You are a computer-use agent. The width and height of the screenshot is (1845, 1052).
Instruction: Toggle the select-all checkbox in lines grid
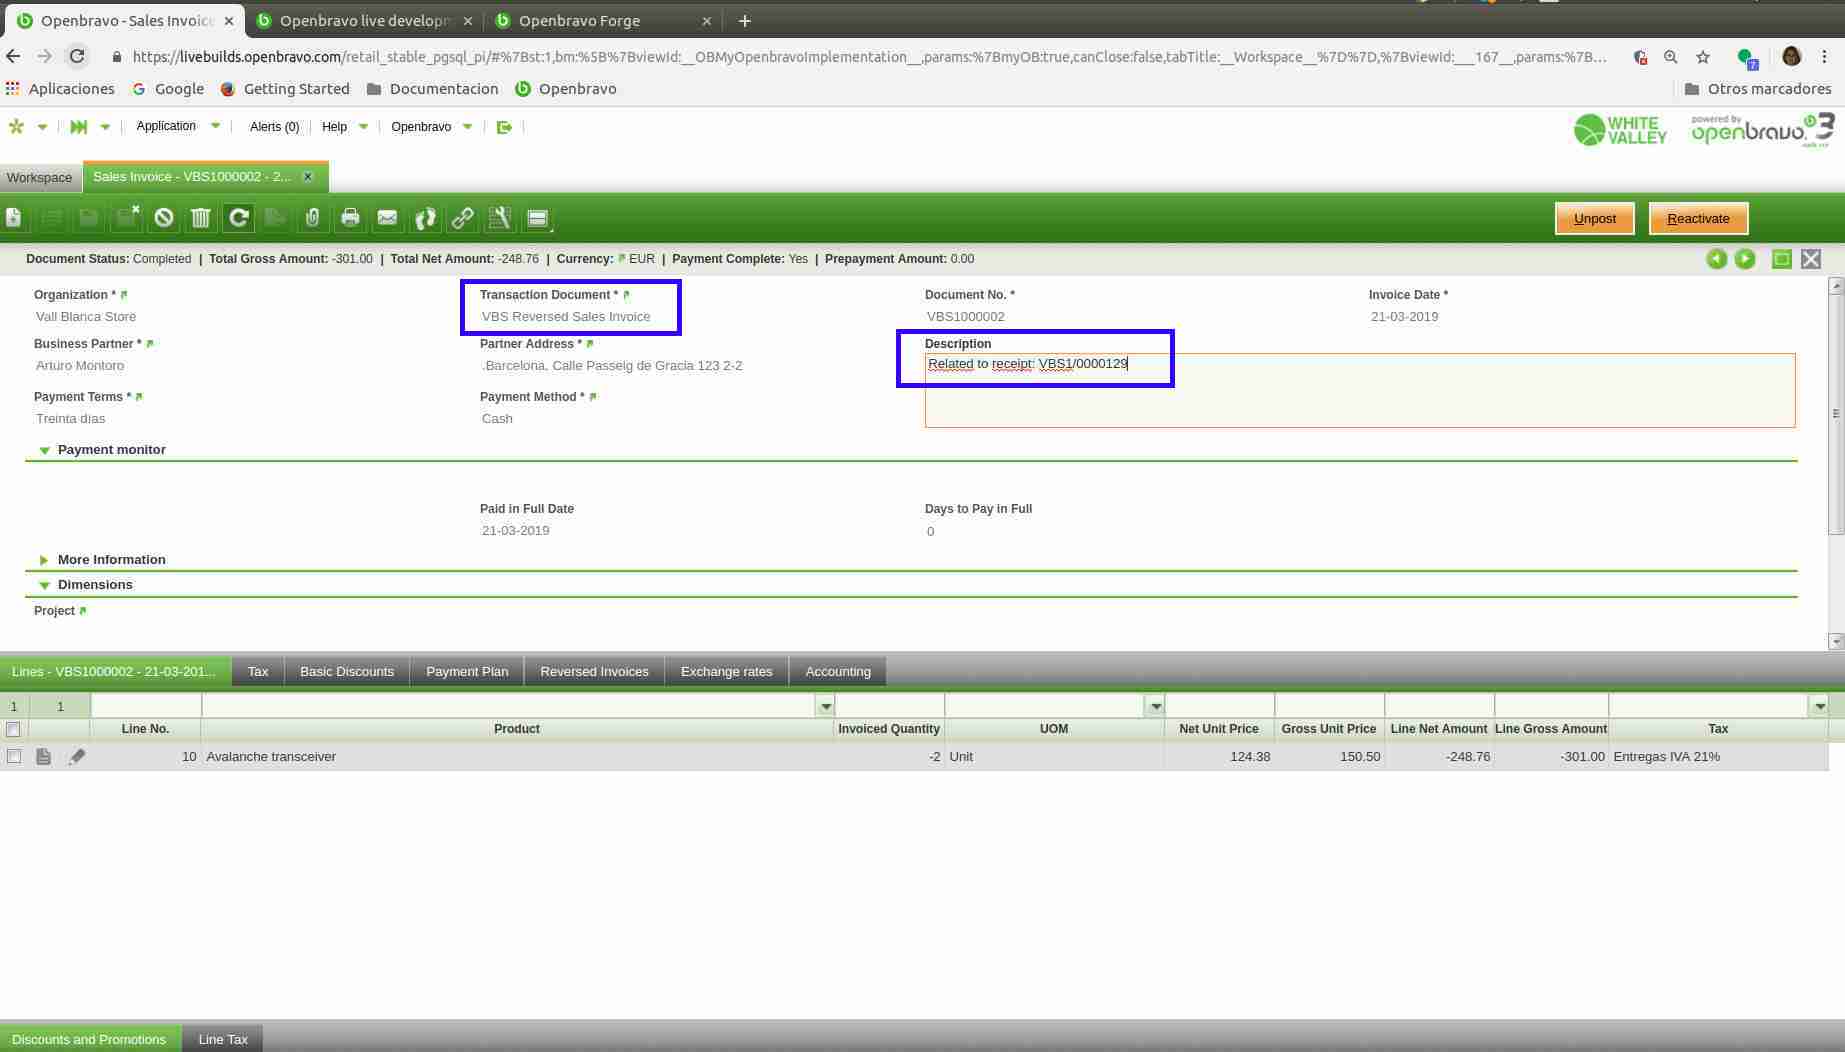[x=14, y=729]
